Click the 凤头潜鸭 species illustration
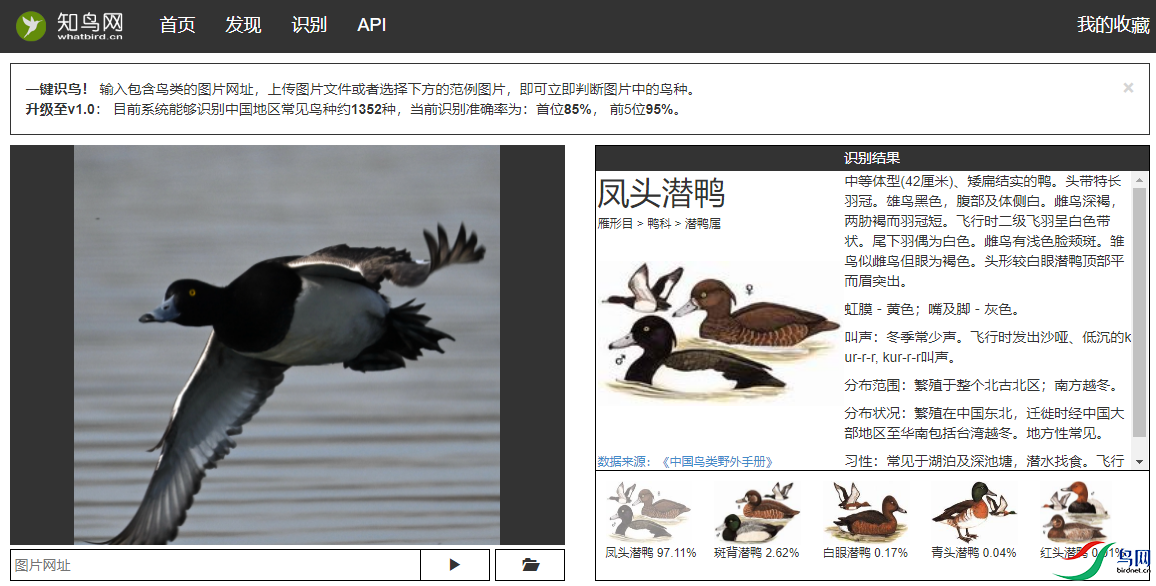The width and height of the screenshot is (1156, 586). click(x=718, y=330)
